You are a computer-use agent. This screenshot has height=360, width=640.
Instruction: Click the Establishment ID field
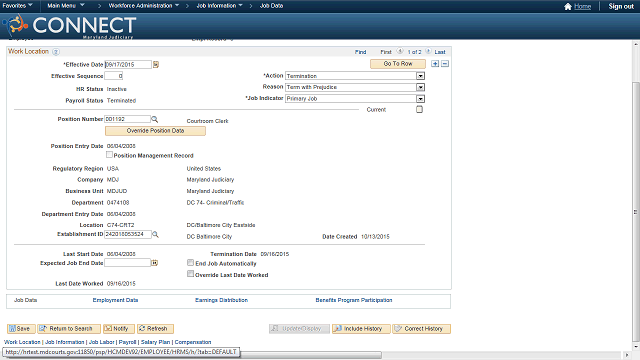tap(128, 234)
